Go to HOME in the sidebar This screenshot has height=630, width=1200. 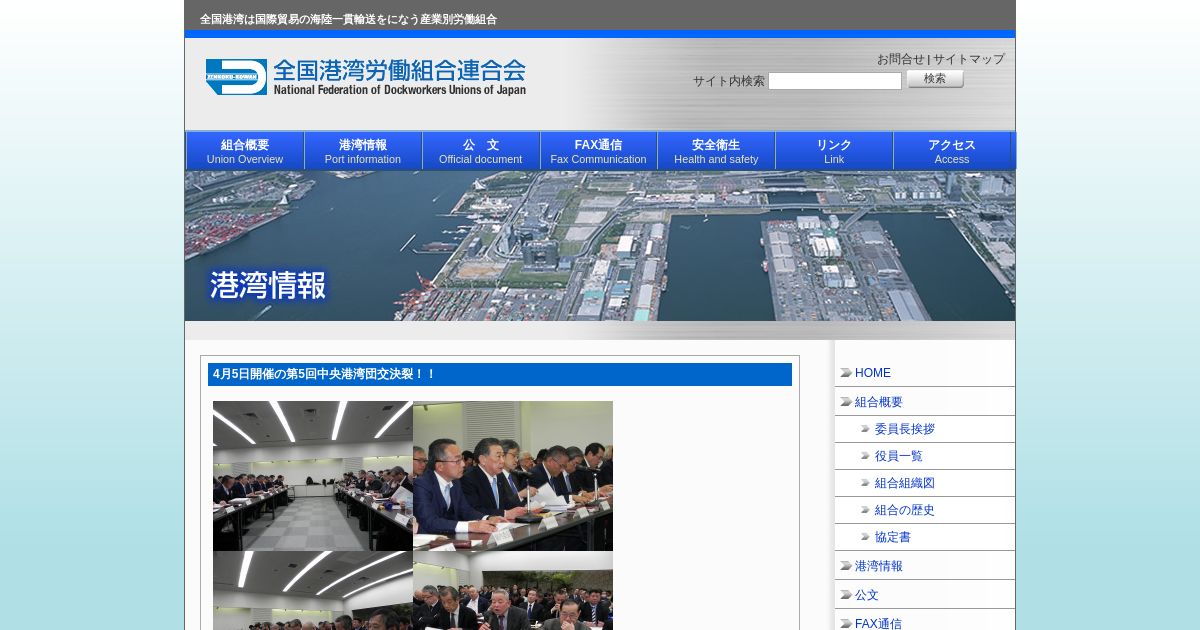(x=873, y=373)
